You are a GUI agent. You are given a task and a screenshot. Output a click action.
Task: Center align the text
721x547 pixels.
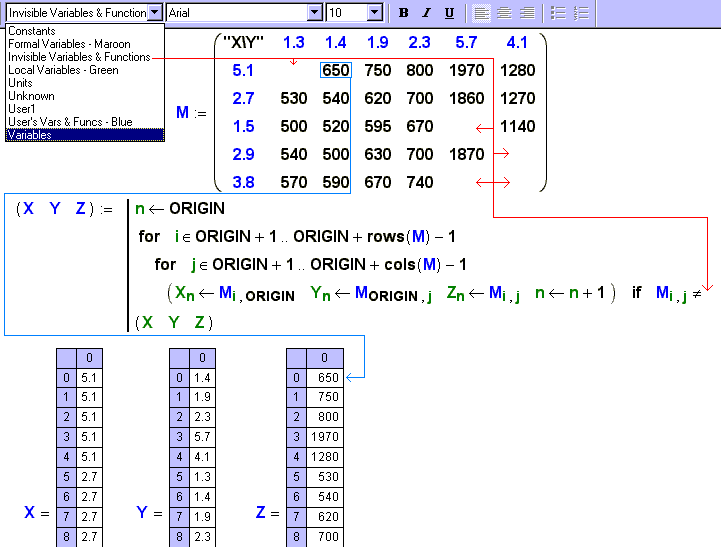(x=504, y=13)
